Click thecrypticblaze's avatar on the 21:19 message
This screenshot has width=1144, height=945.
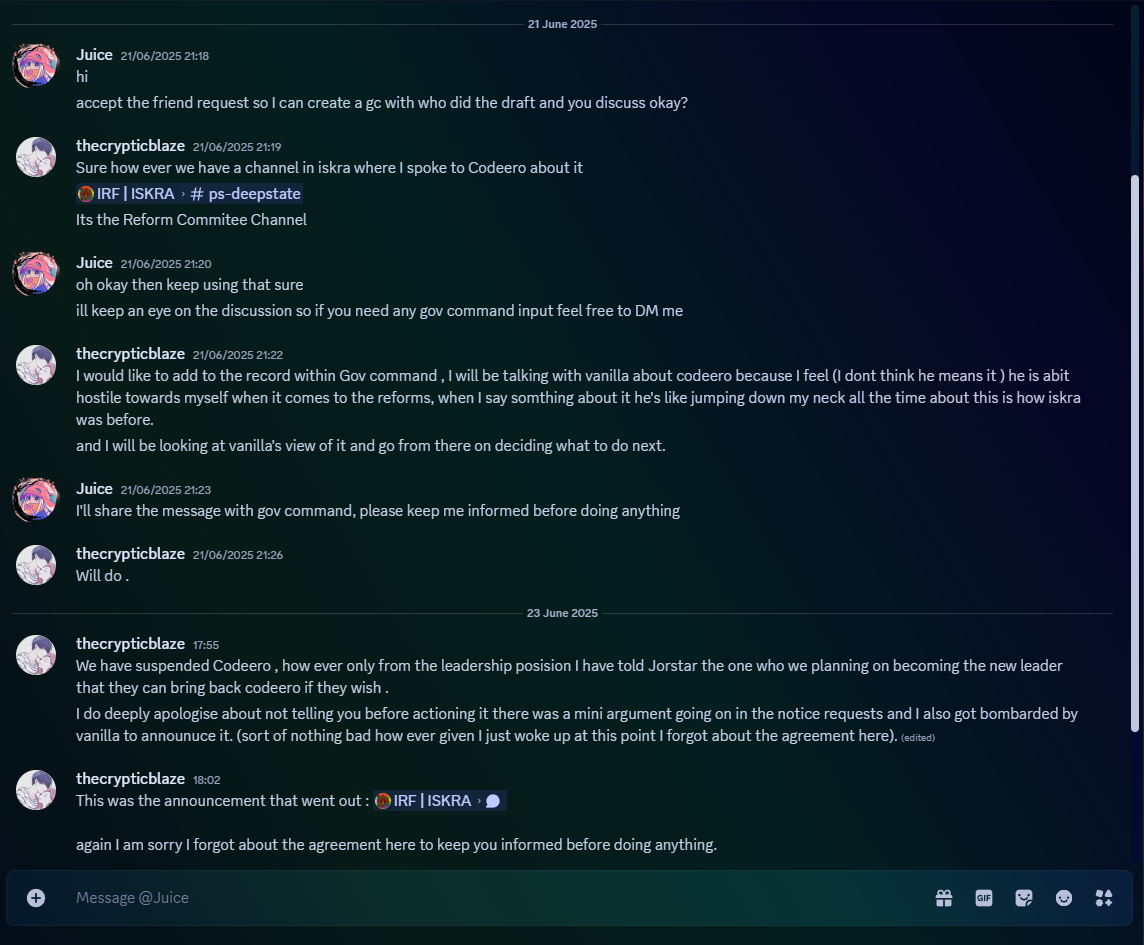(x=36, y=157)
